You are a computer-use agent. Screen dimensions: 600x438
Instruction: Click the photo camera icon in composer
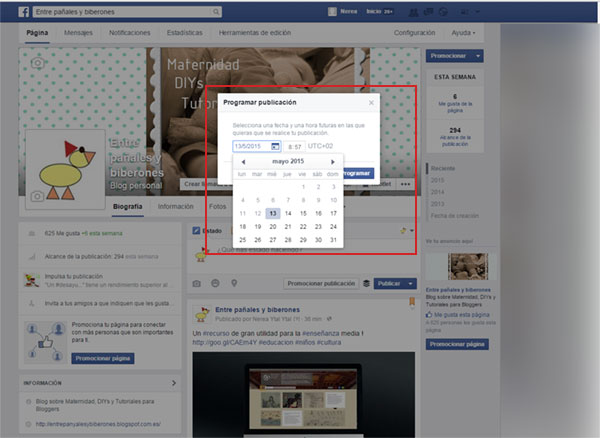click(197, 283)
